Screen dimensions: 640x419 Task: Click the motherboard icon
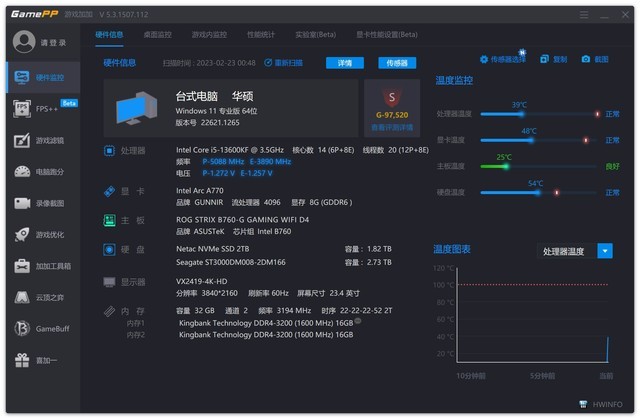pos(109,220)
